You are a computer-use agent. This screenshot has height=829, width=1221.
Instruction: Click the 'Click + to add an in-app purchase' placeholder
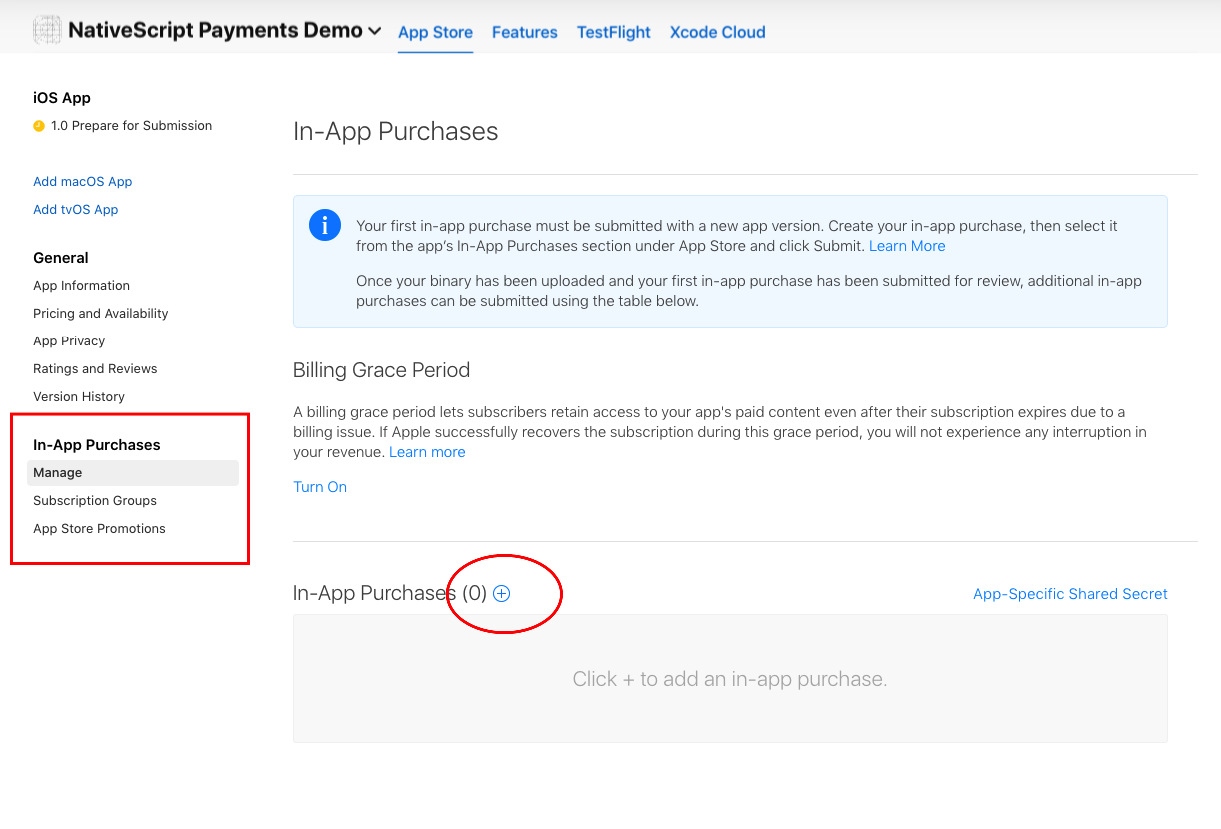[730, 679]
